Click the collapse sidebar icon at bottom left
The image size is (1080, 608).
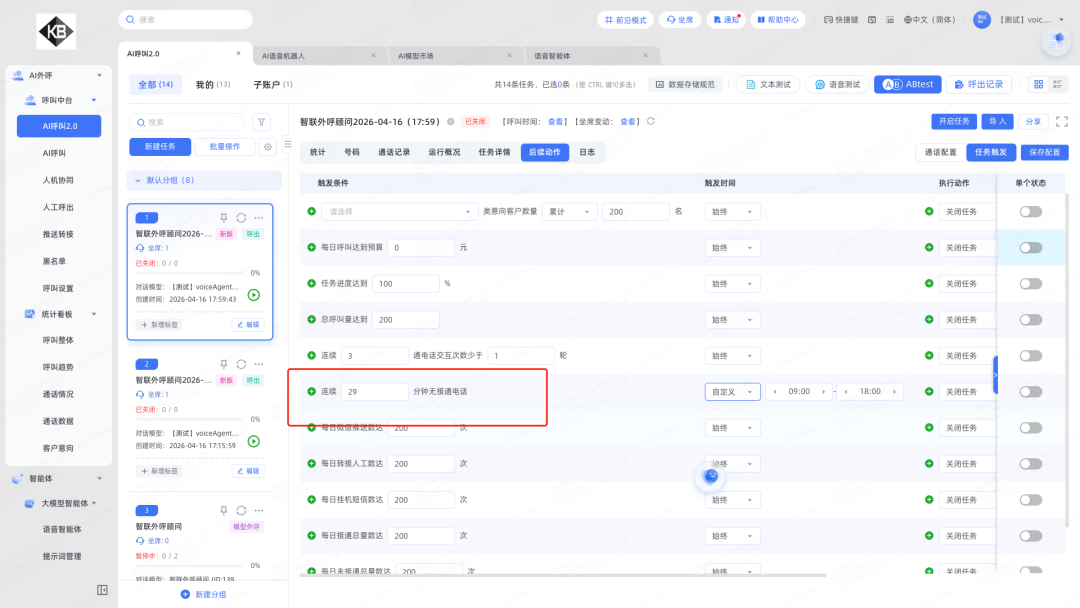(102, 590)
